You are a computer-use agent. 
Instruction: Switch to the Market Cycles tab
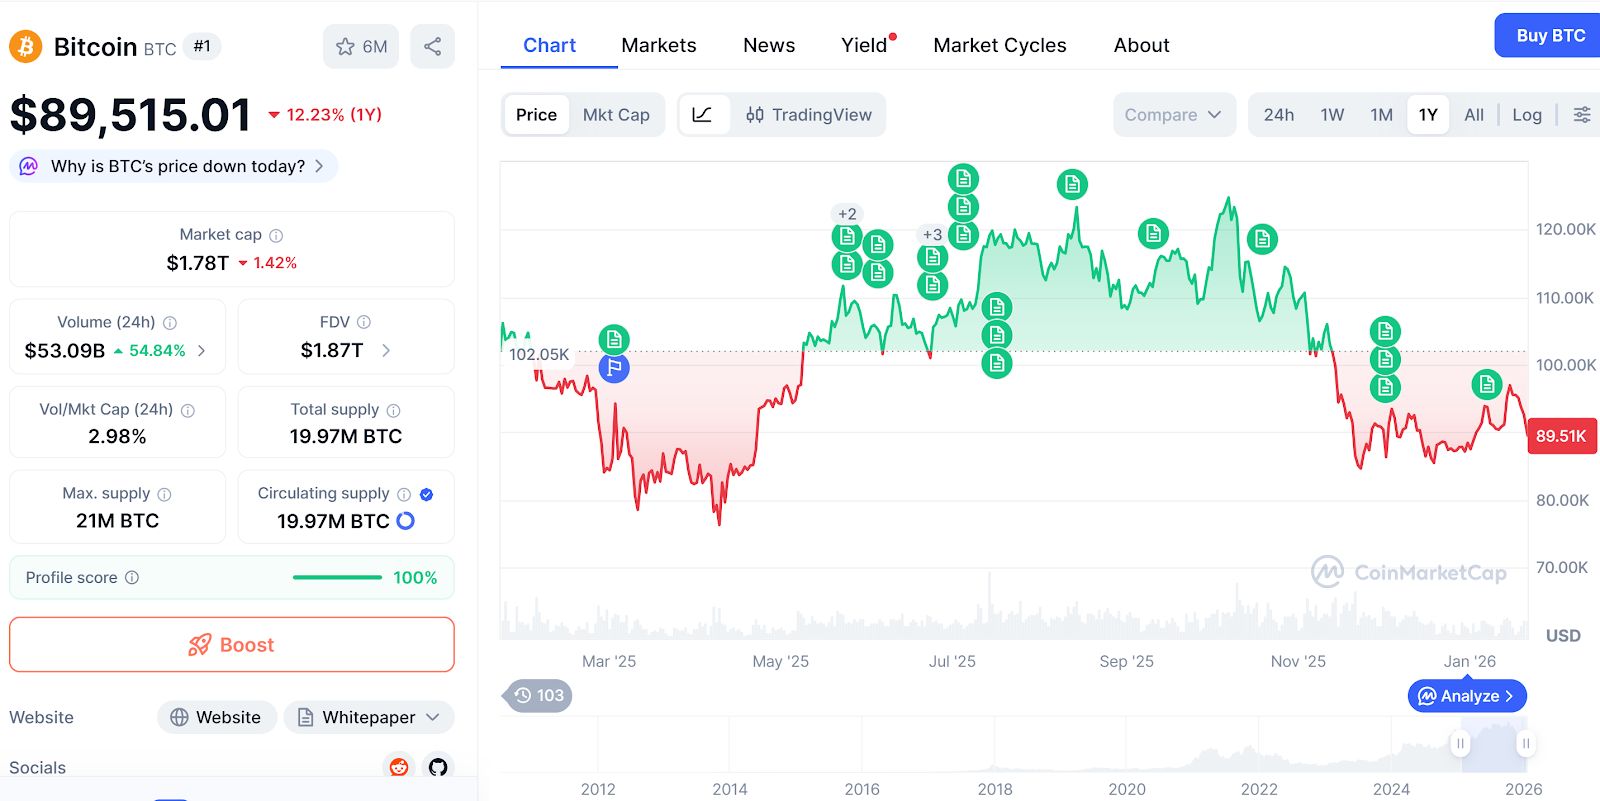[x=999, y=45]
